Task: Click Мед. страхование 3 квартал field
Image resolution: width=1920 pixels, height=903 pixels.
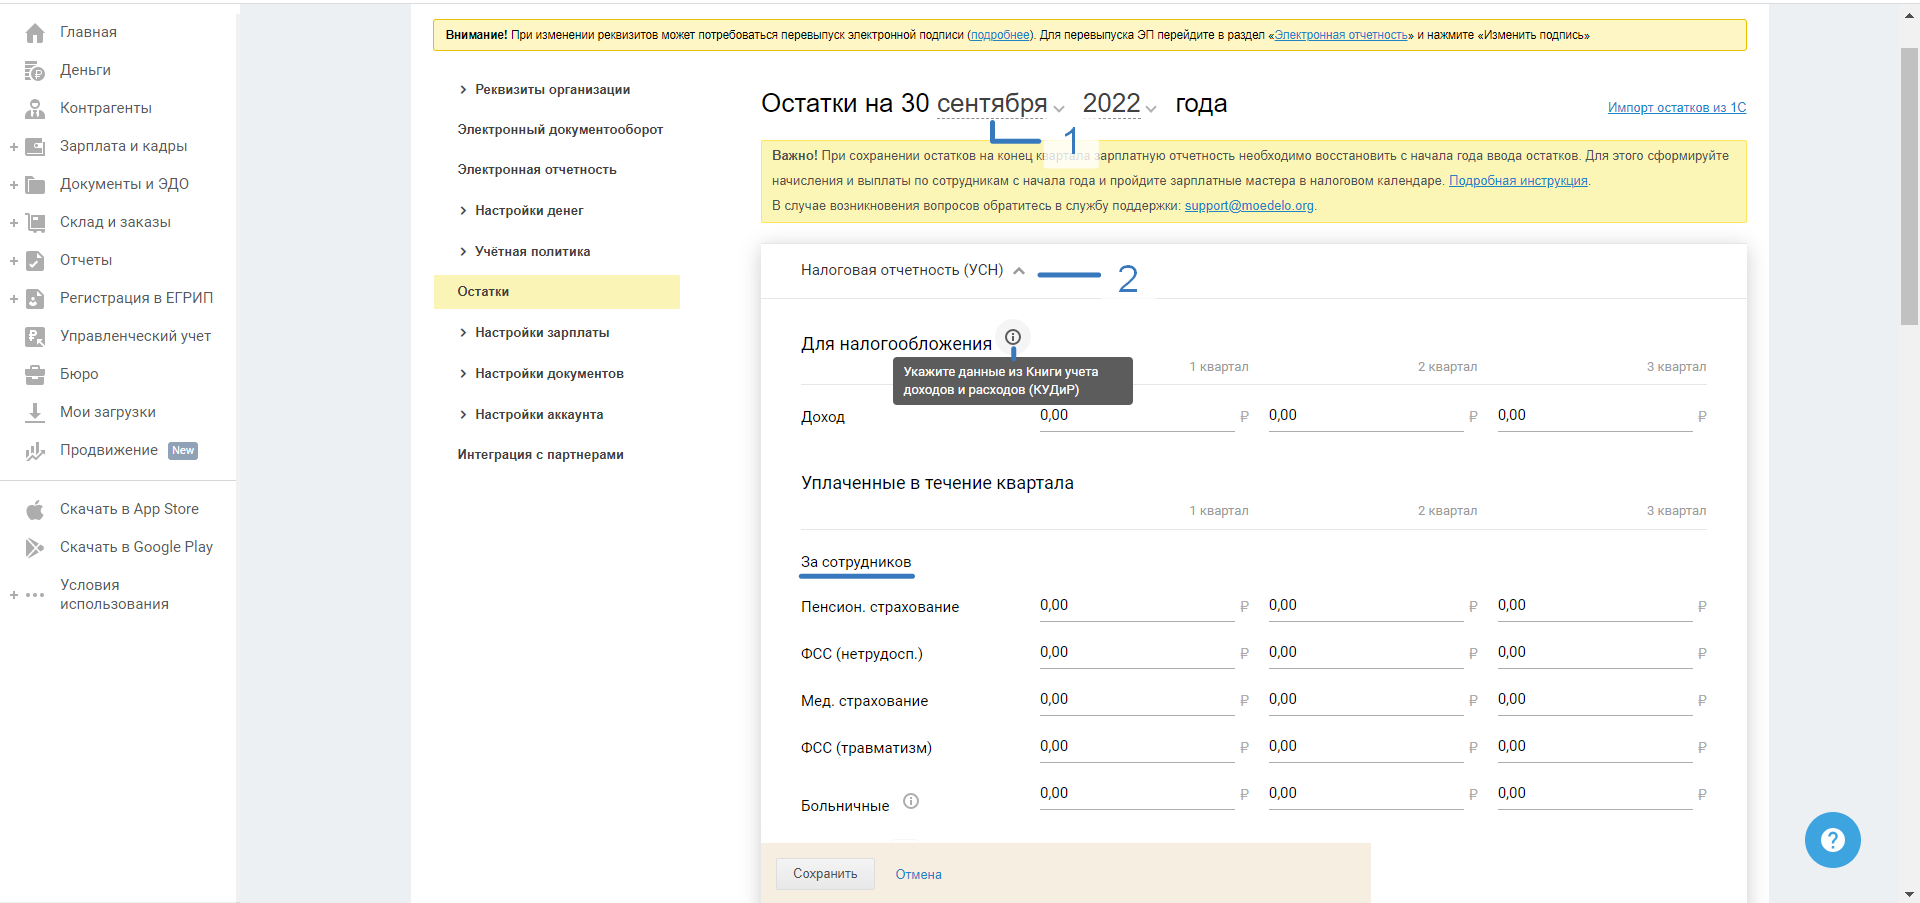Action: coord(1595,700)
